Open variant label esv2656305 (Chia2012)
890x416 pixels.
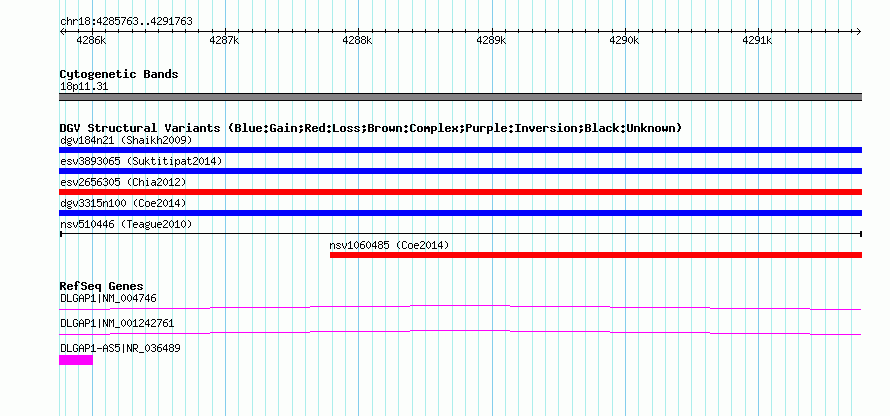pos(123,182)
